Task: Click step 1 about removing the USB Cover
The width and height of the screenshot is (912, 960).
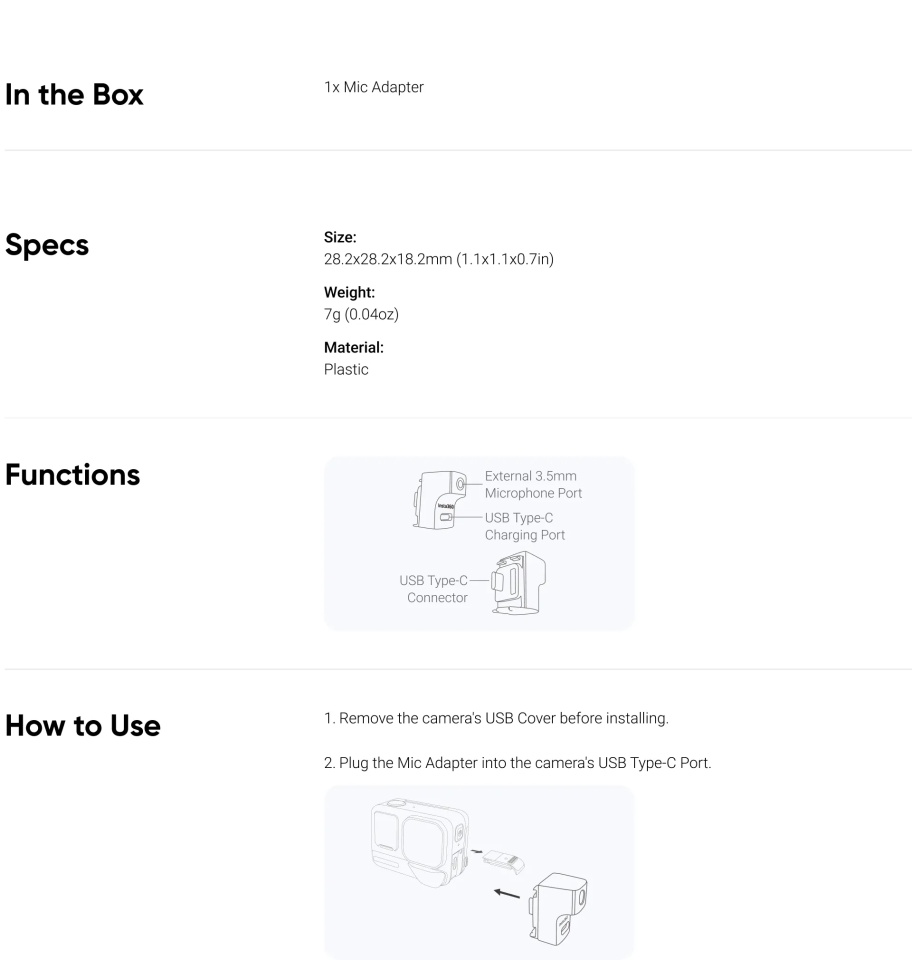Action: click(496, 718)
